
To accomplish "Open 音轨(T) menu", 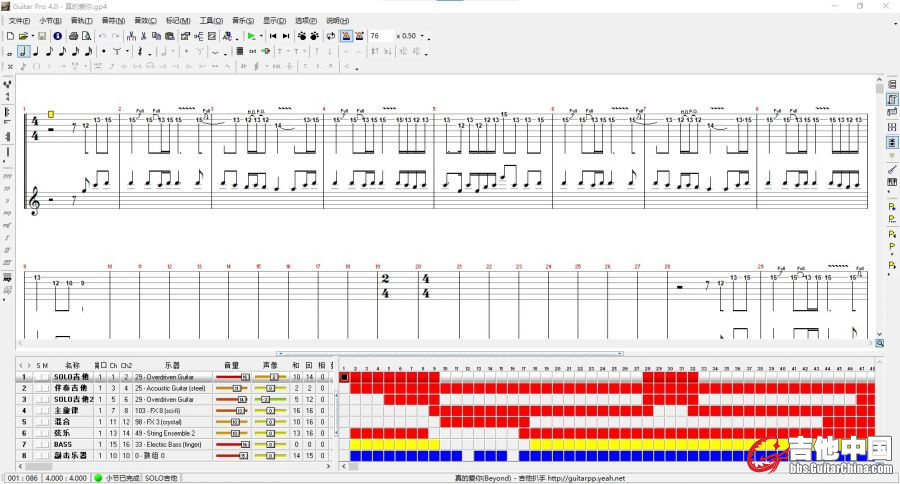I will (81, 21).
